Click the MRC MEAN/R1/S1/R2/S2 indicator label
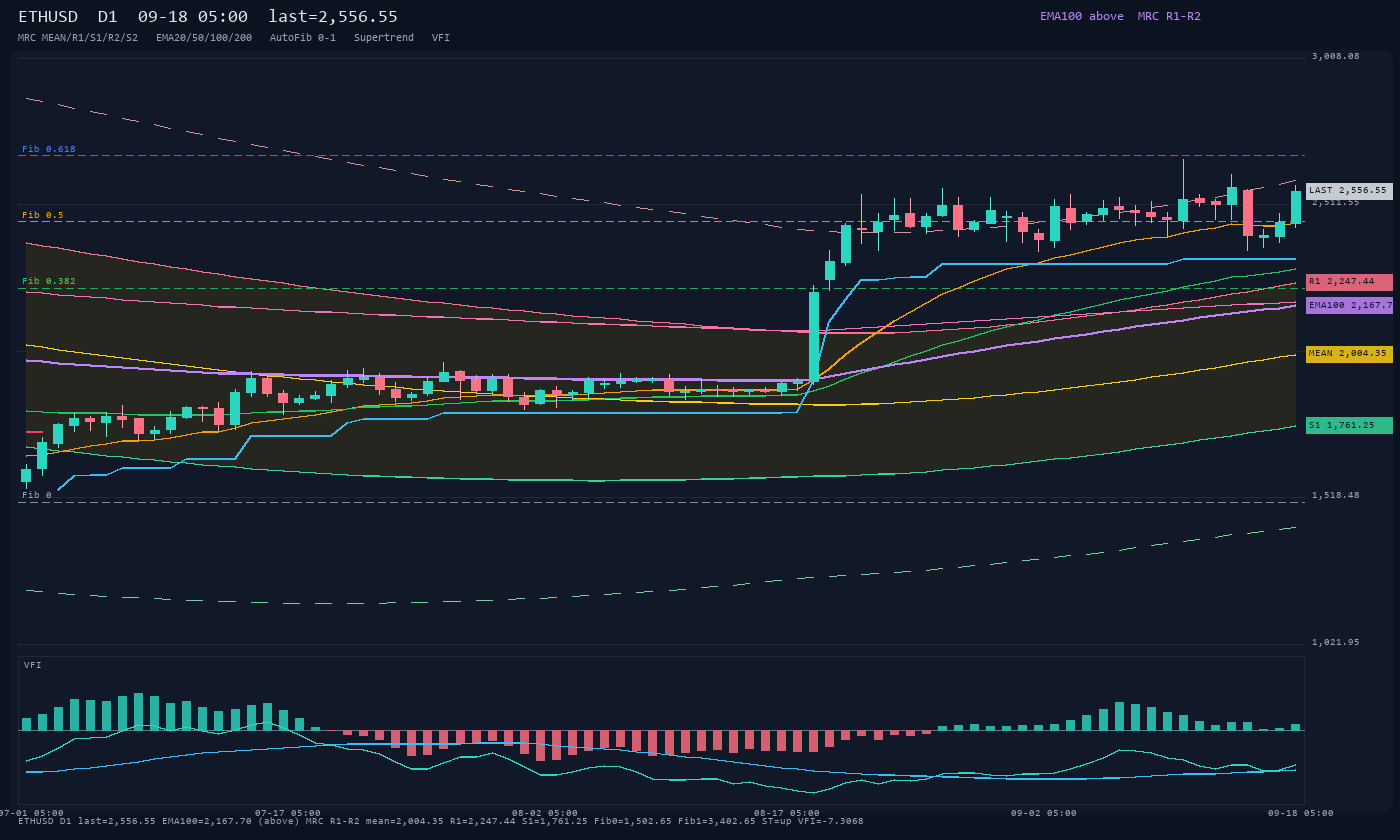The width and height of the screenshot is (1400, 840). [x=78, y=38]
